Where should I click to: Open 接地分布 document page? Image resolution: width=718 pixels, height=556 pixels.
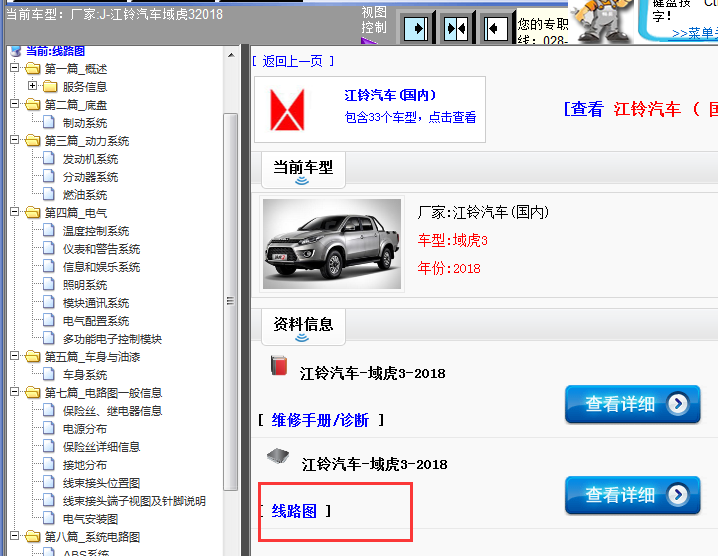tap(85, 465)
